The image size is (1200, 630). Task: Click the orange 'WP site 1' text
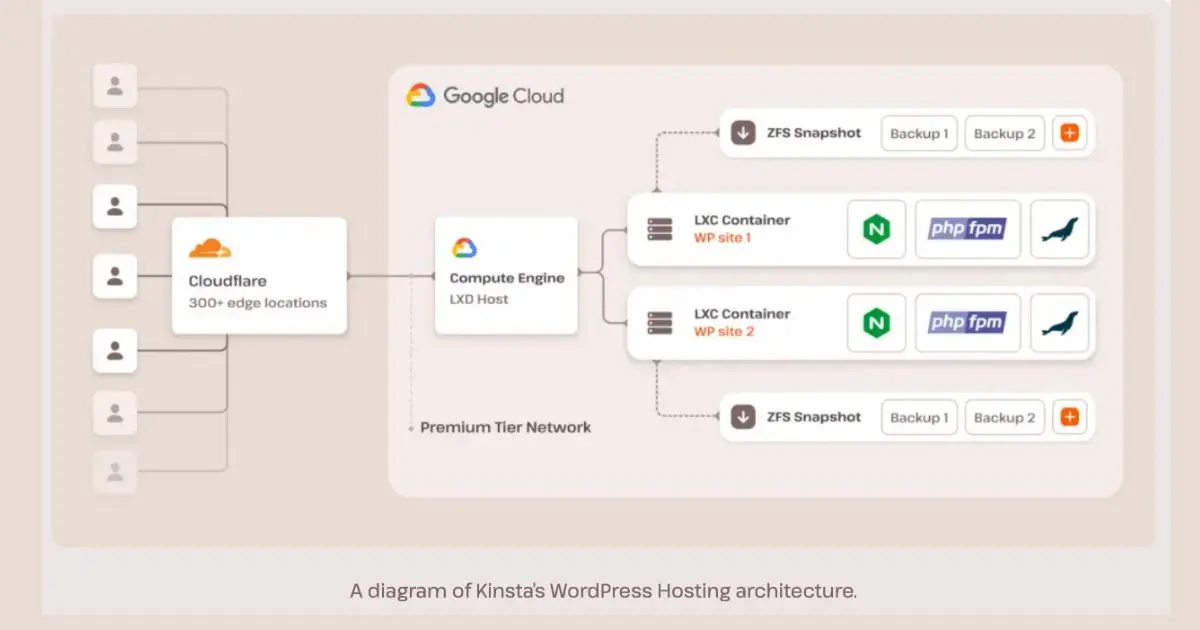[x=723, y=238]
